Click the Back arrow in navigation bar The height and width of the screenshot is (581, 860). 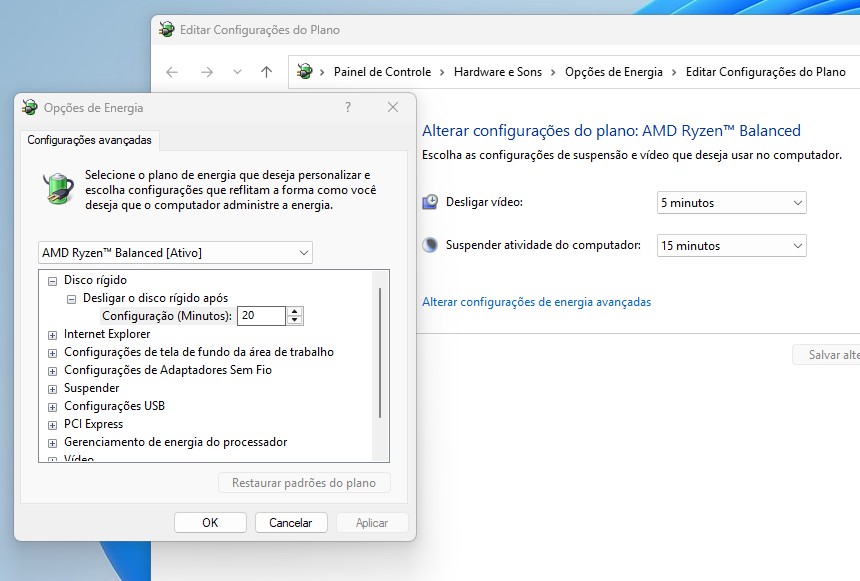[x=172, y=72]
